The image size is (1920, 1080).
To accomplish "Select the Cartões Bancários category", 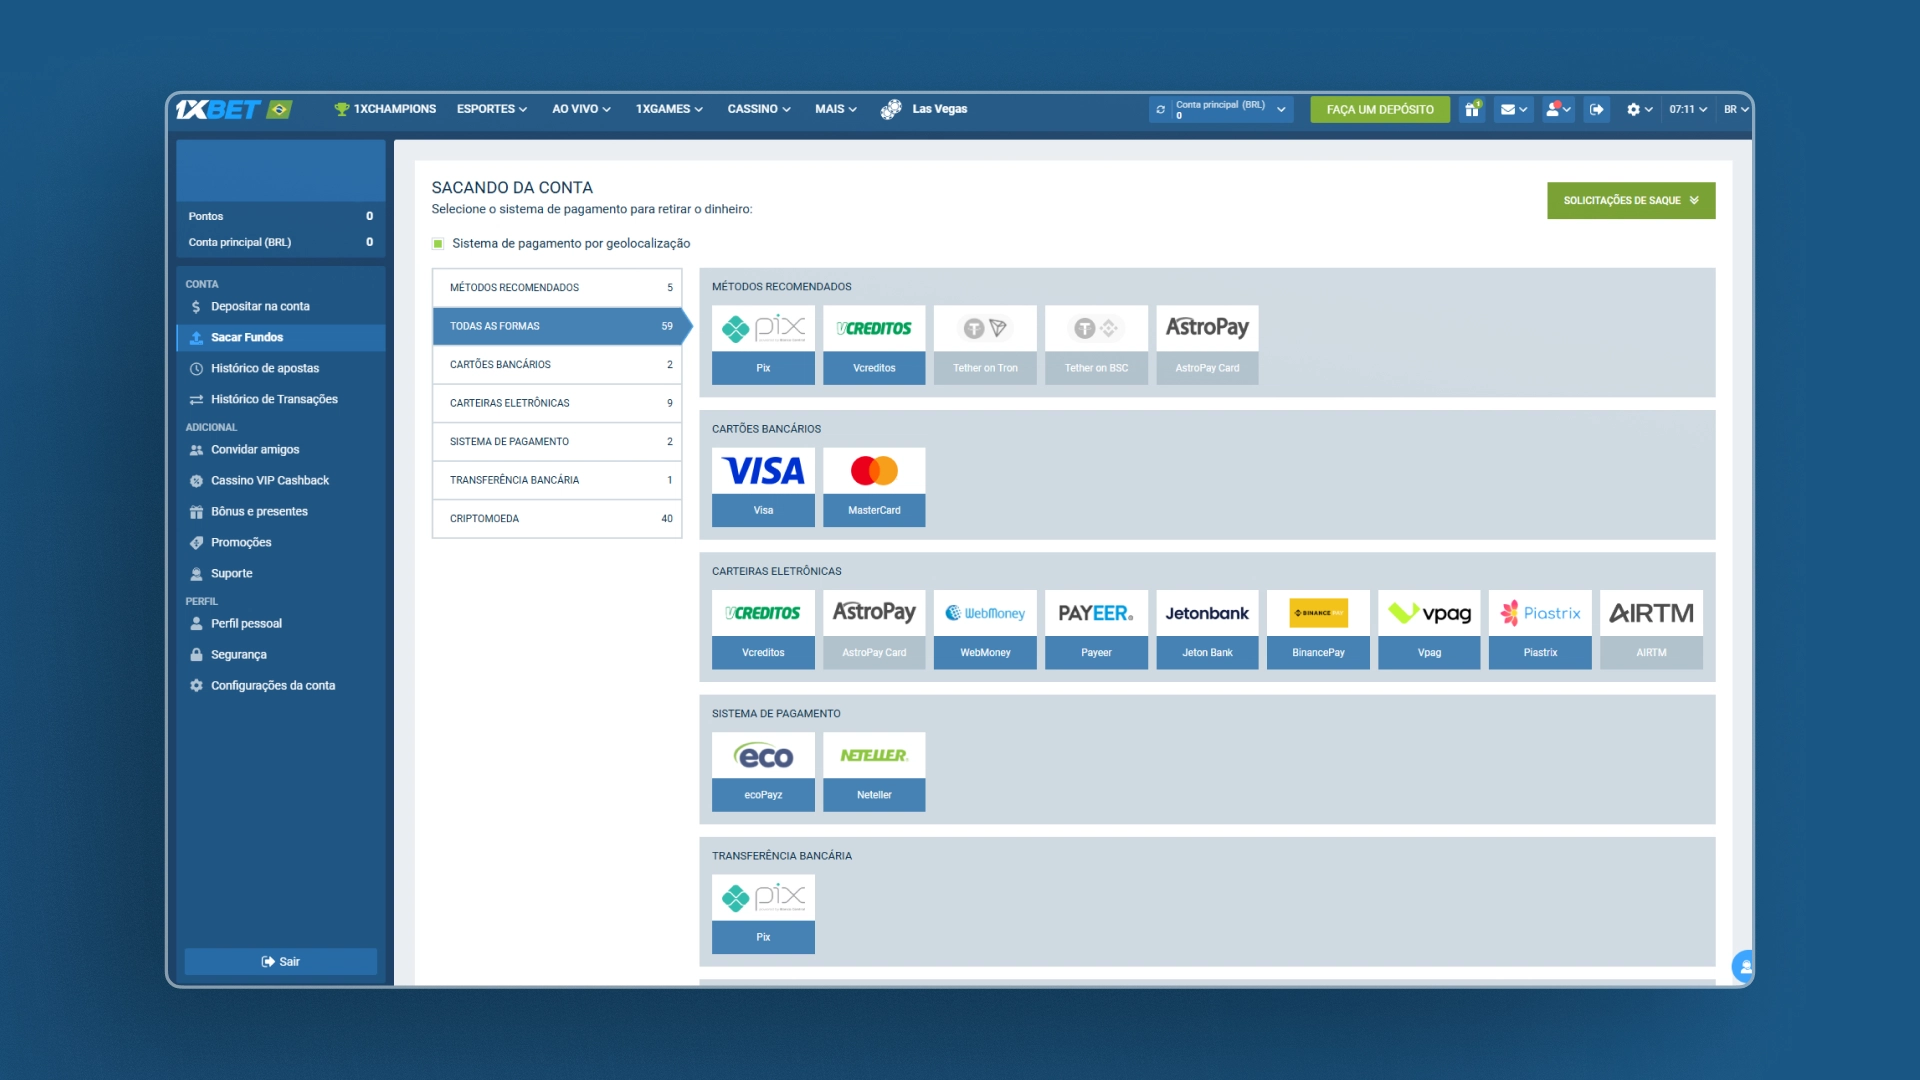I will tap(557, 364).
